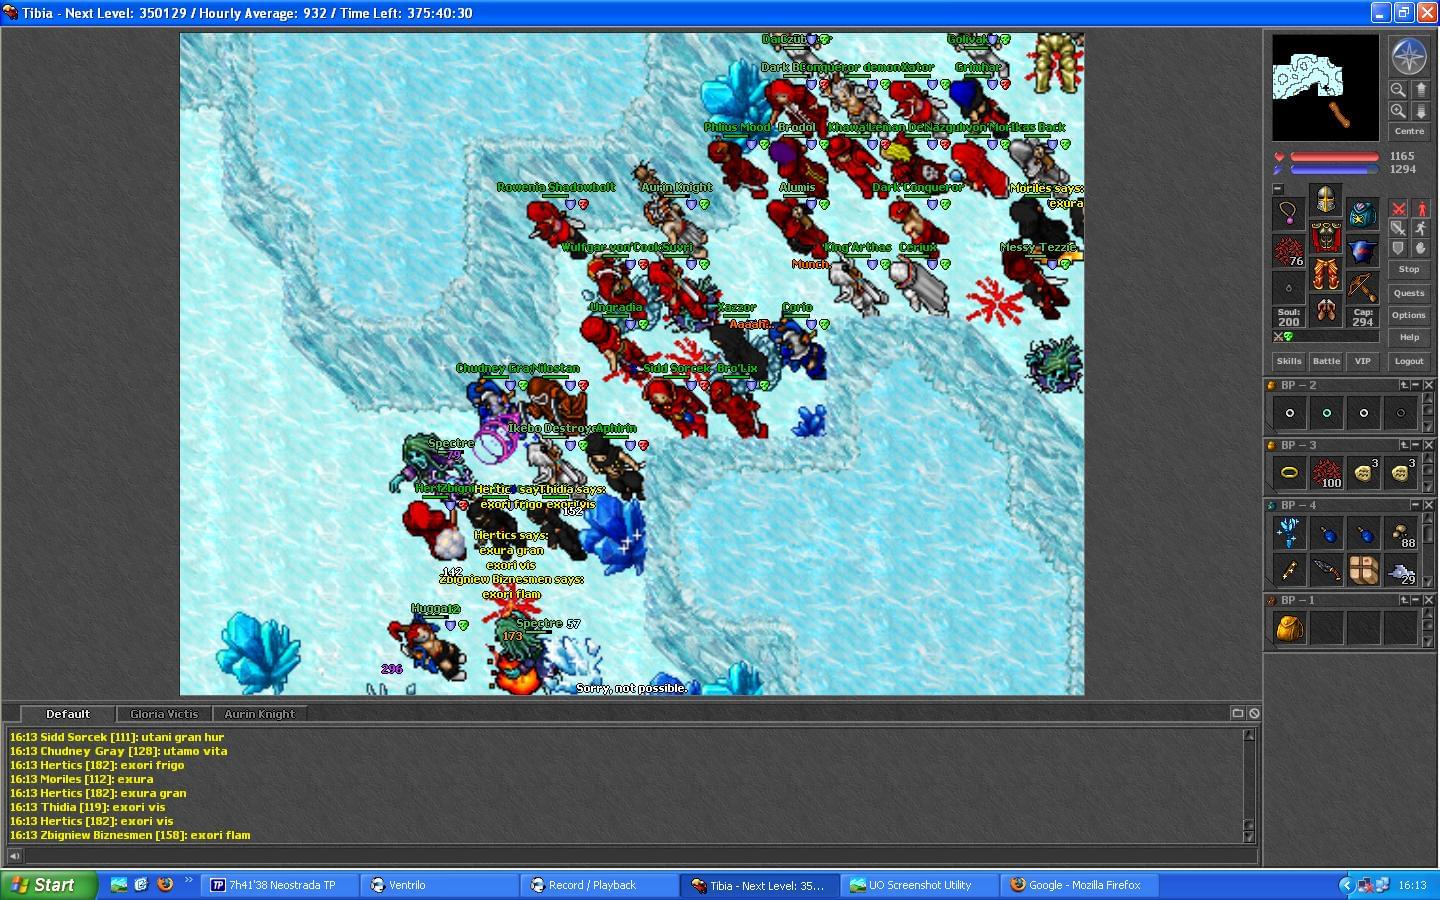This screenshot has height=900, width=1440.
Task: Select the yellow backpack in BP – 1
Action: click(x=1289, y=628)
